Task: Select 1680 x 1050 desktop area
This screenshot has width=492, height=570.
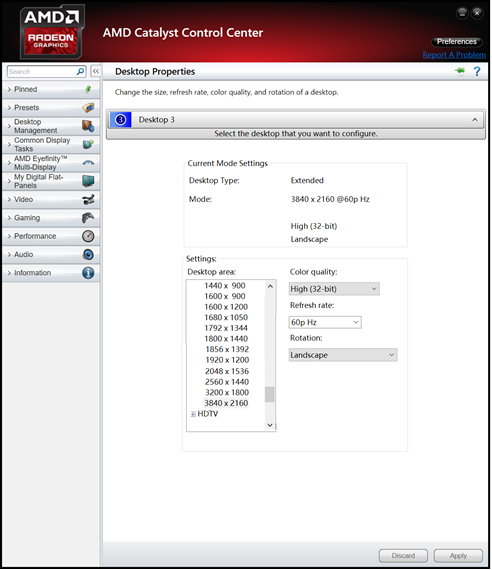Action: point(226,317)
